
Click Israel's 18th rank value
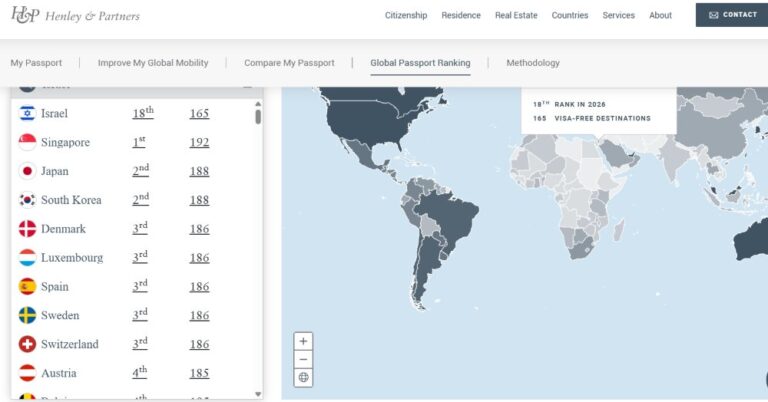pyautogui.click(x=143, y=113)
